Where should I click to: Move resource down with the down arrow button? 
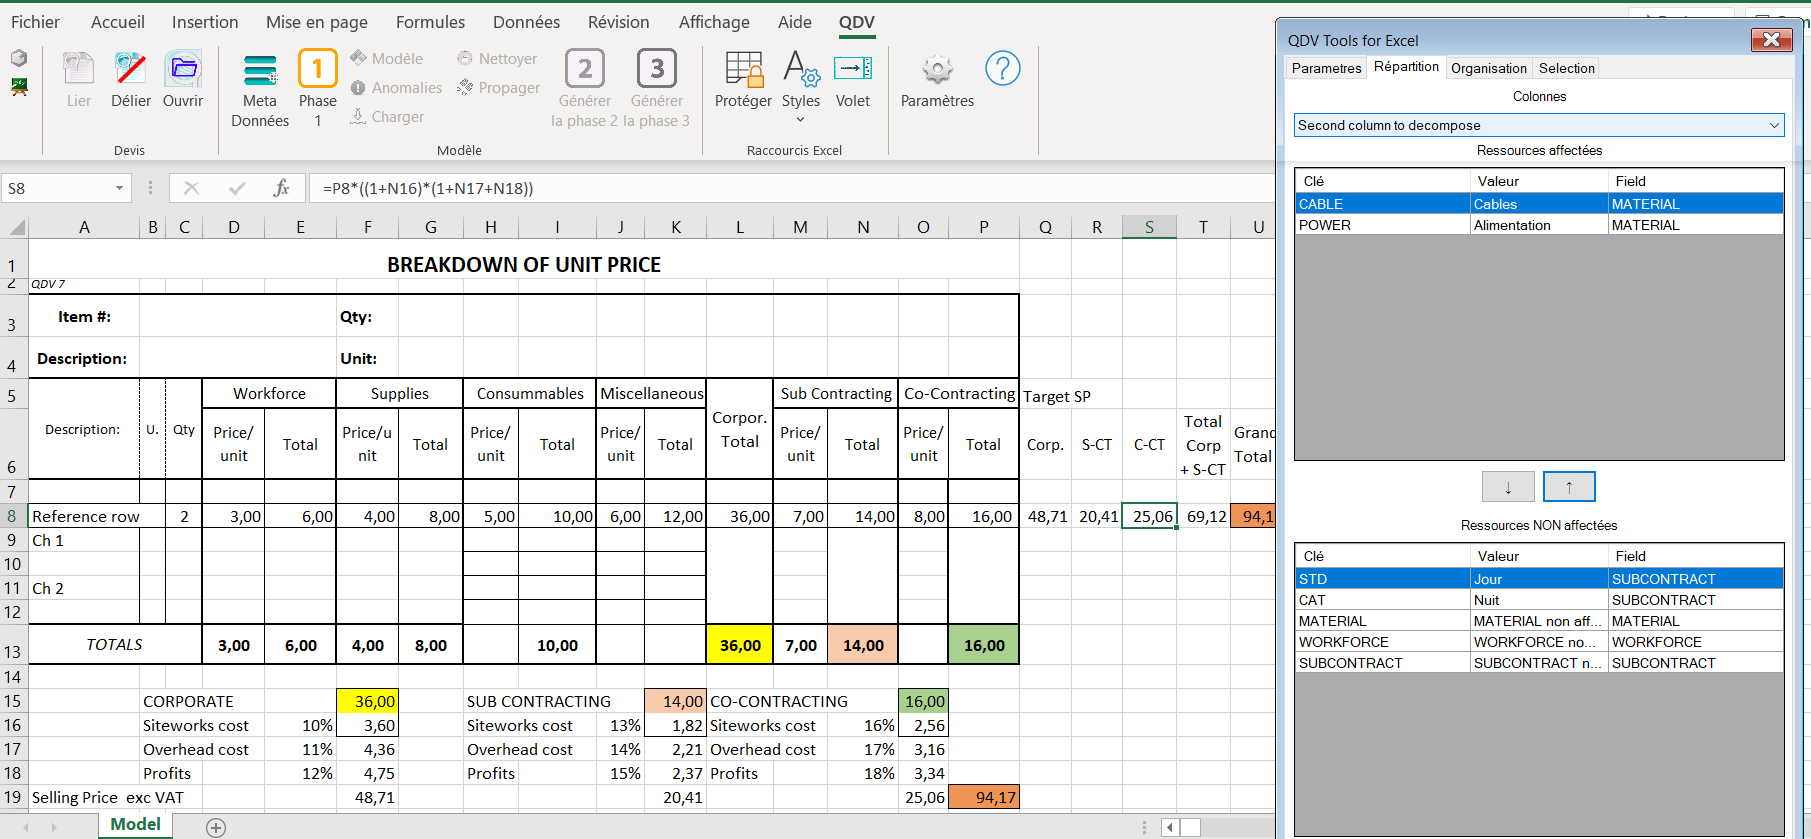click(x=1508, y=487)
